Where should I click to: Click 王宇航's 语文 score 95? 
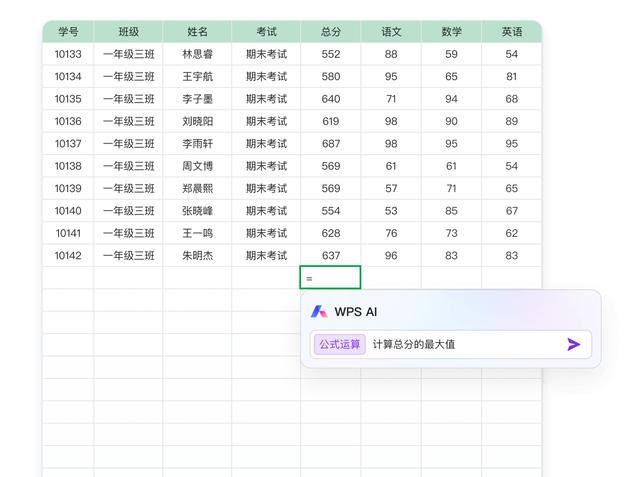click(391, 77)
